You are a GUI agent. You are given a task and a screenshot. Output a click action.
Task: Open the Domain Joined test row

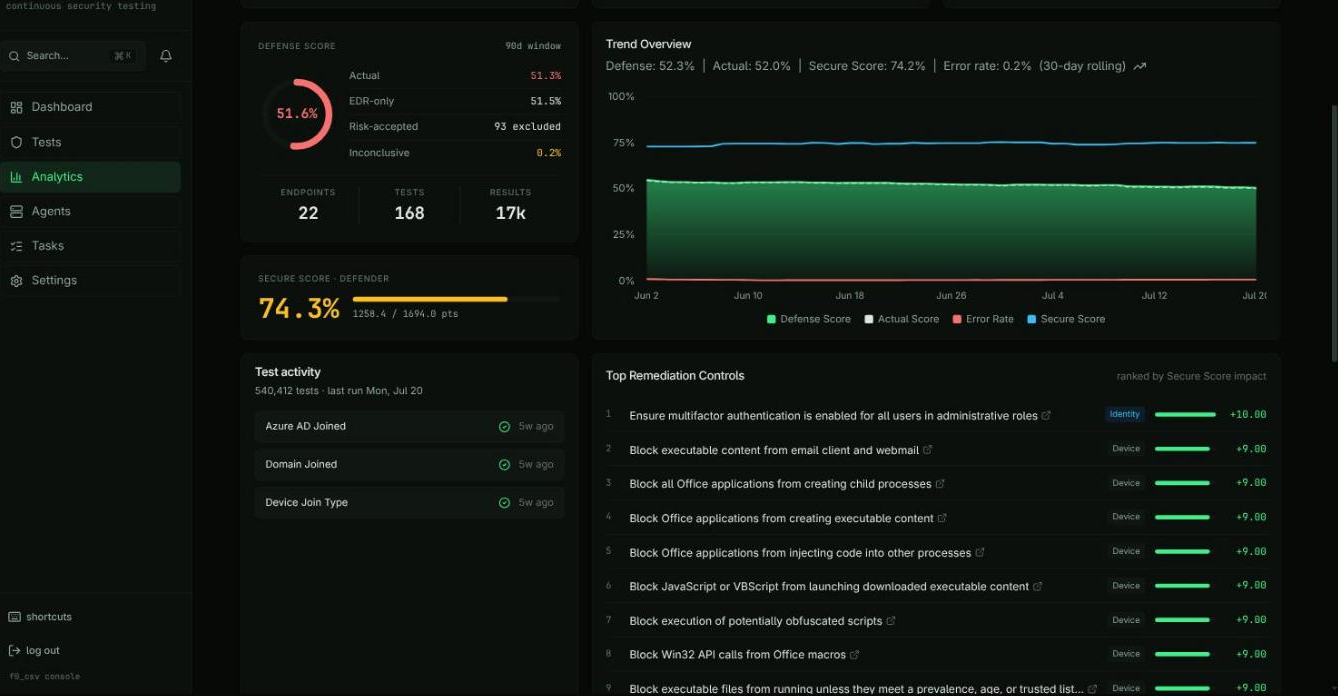click(x=409, y=464)
